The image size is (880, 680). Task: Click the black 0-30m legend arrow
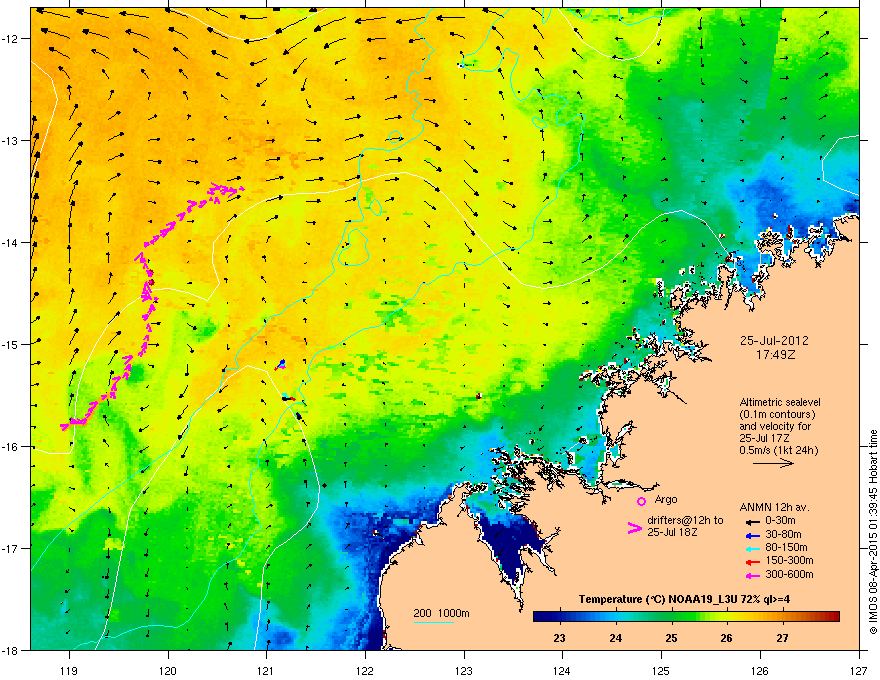[x=752, y=522]
